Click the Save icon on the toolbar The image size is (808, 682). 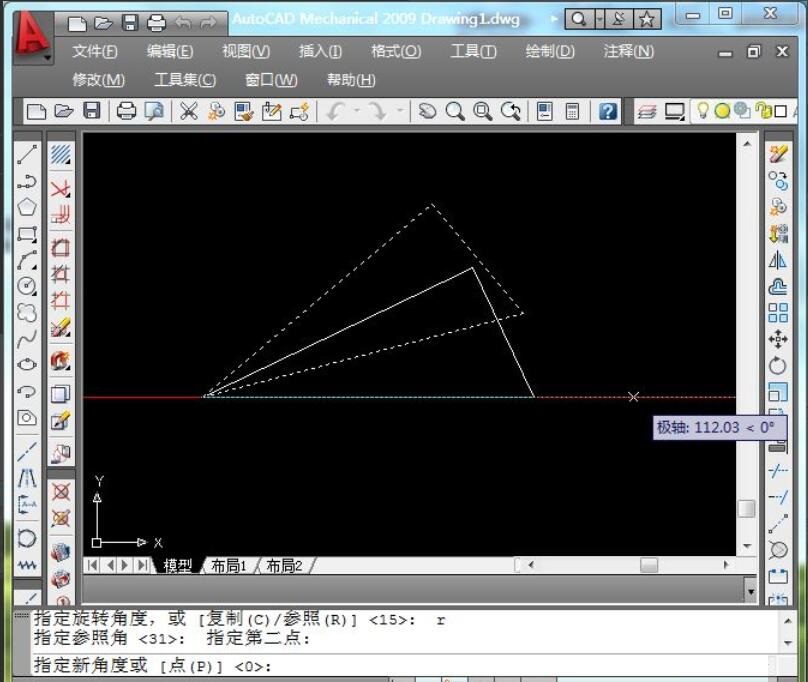(90, 111)
